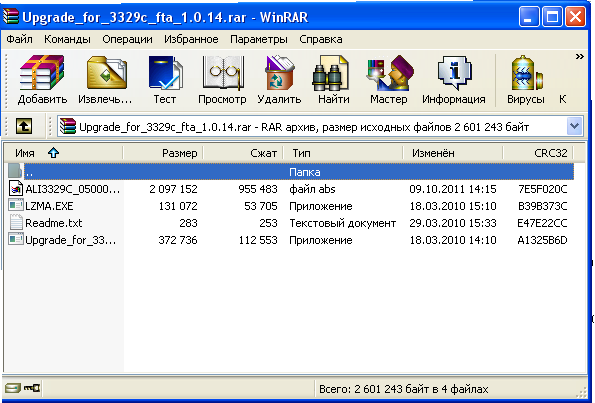Screen dimensions: 595x403
Task: Click the Upgrade_for_33 application icon
Action: click(16, 239)
